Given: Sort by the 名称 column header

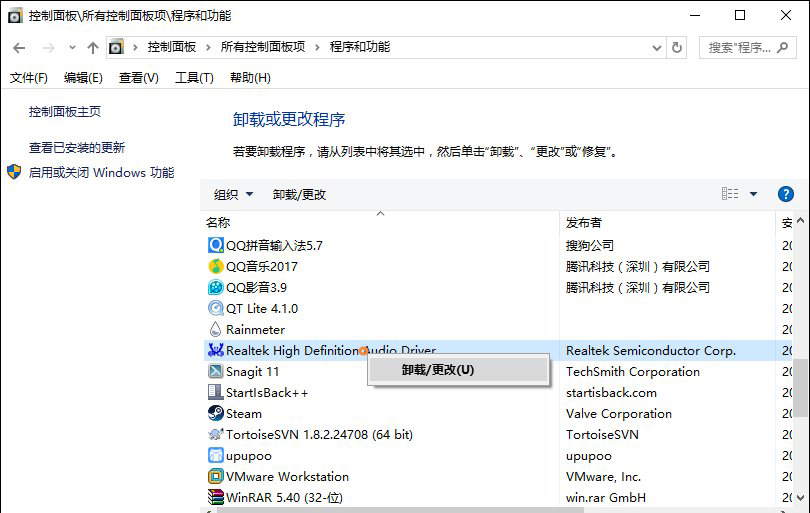Looking at the screenshot, I should [x=218, y=223].
